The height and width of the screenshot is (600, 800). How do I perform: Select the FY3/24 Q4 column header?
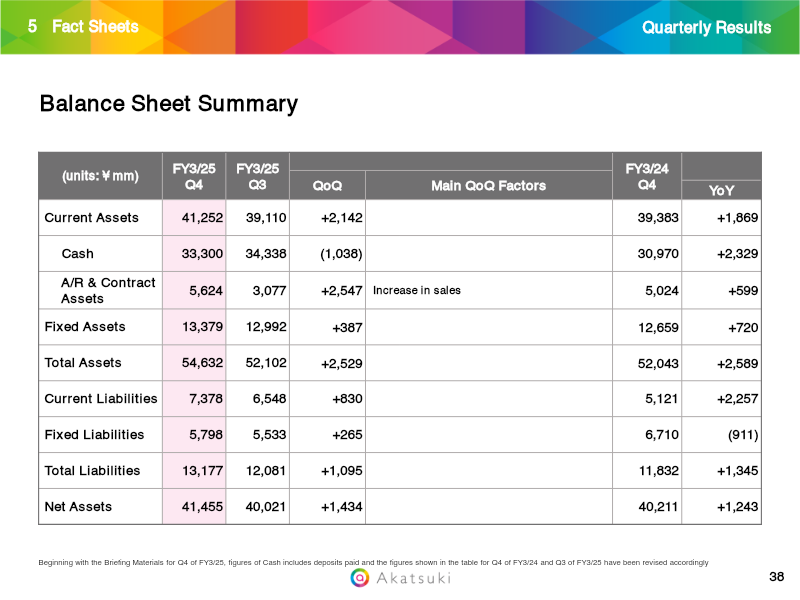point(646,175)
